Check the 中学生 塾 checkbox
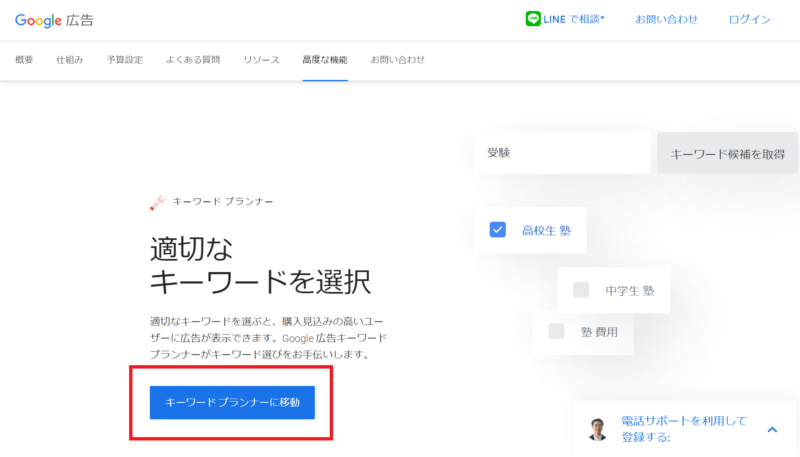Viewport: 800px width, 457px height. click(x=581, y=290)
